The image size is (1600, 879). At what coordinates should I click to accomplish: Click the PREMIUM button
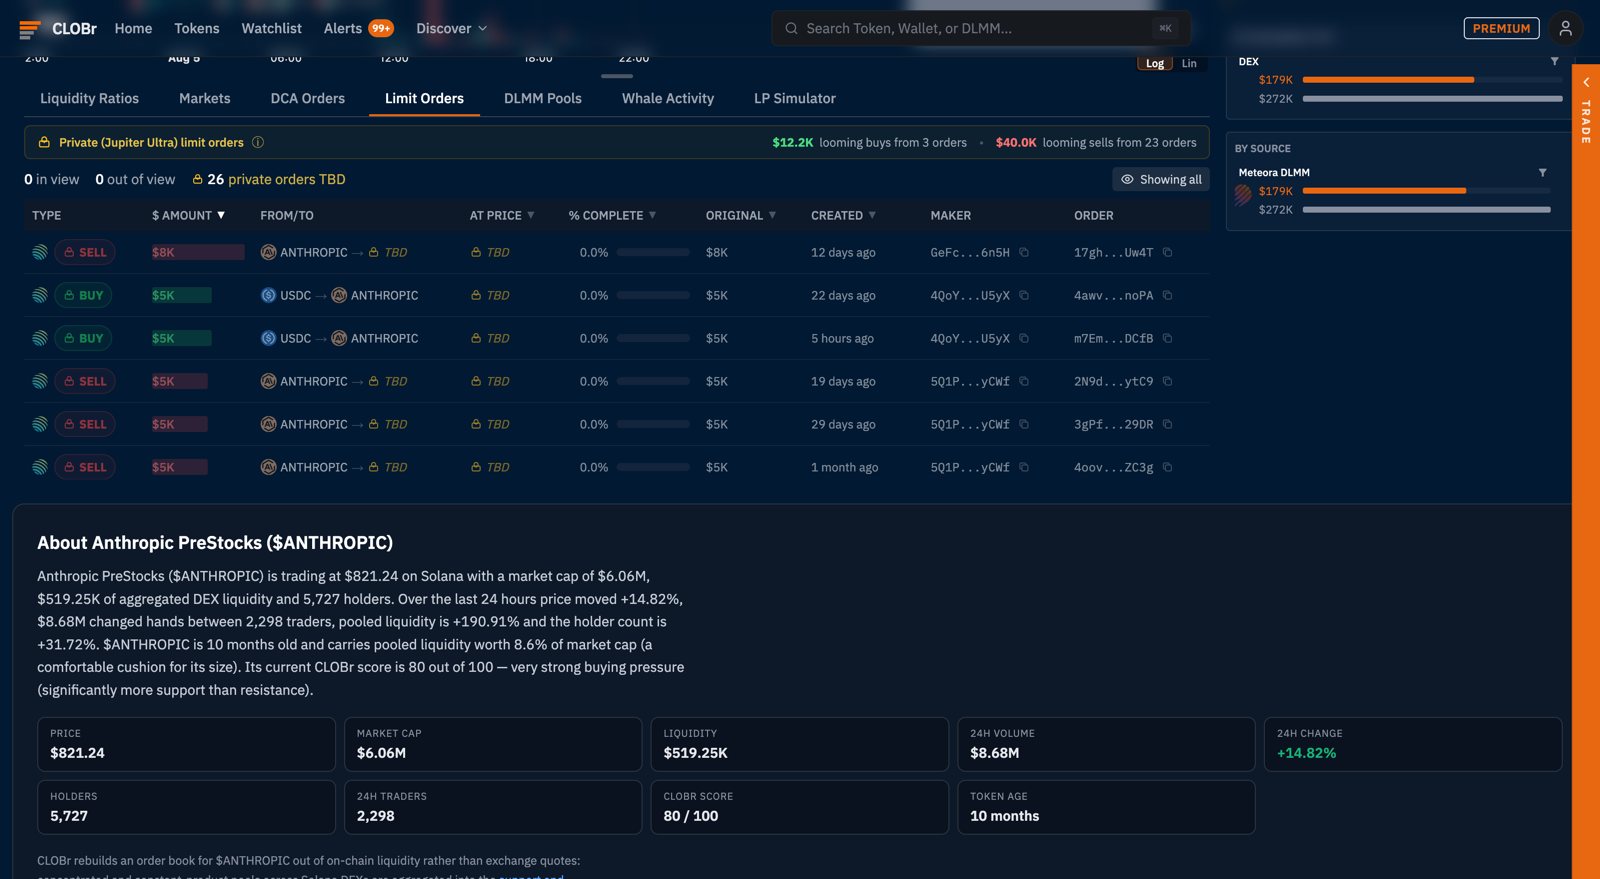1501,28
